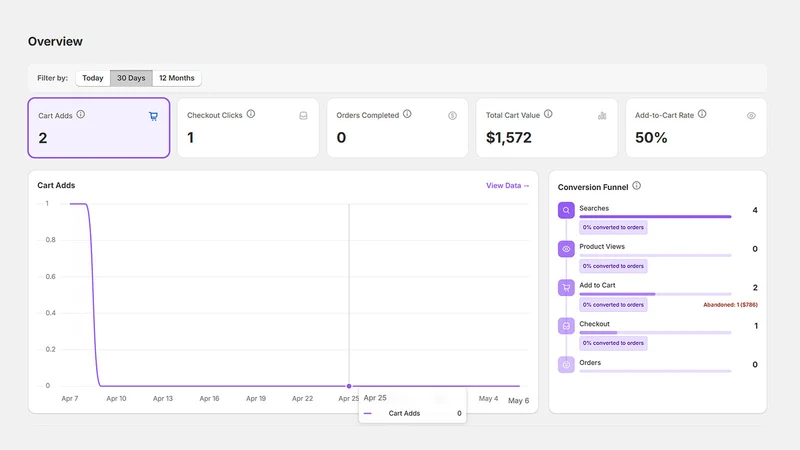Click the $1,572 total cart value
The width and height of the screenshot is (800, 450).
point(509,138)
